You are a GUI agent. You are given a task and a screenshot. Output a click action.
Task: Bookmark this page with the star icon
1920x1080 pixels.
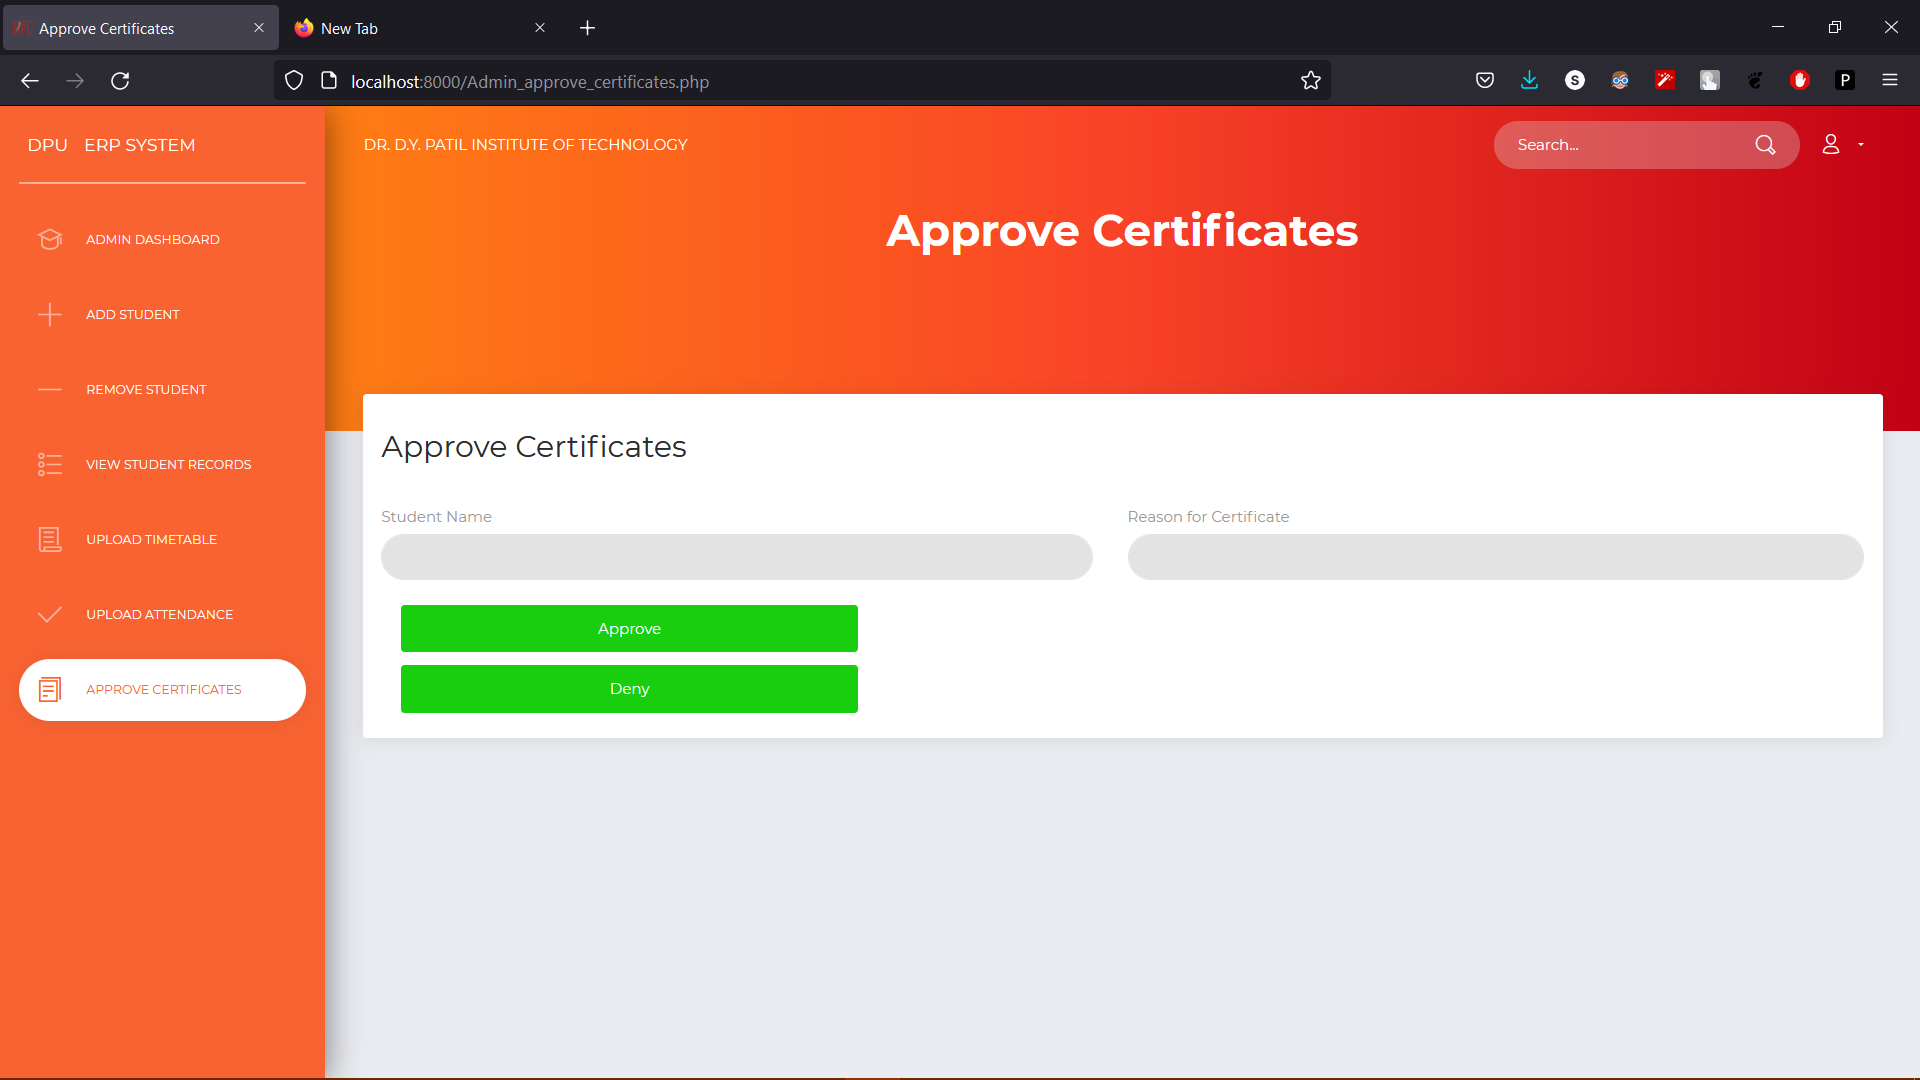tap(1311, 80)
